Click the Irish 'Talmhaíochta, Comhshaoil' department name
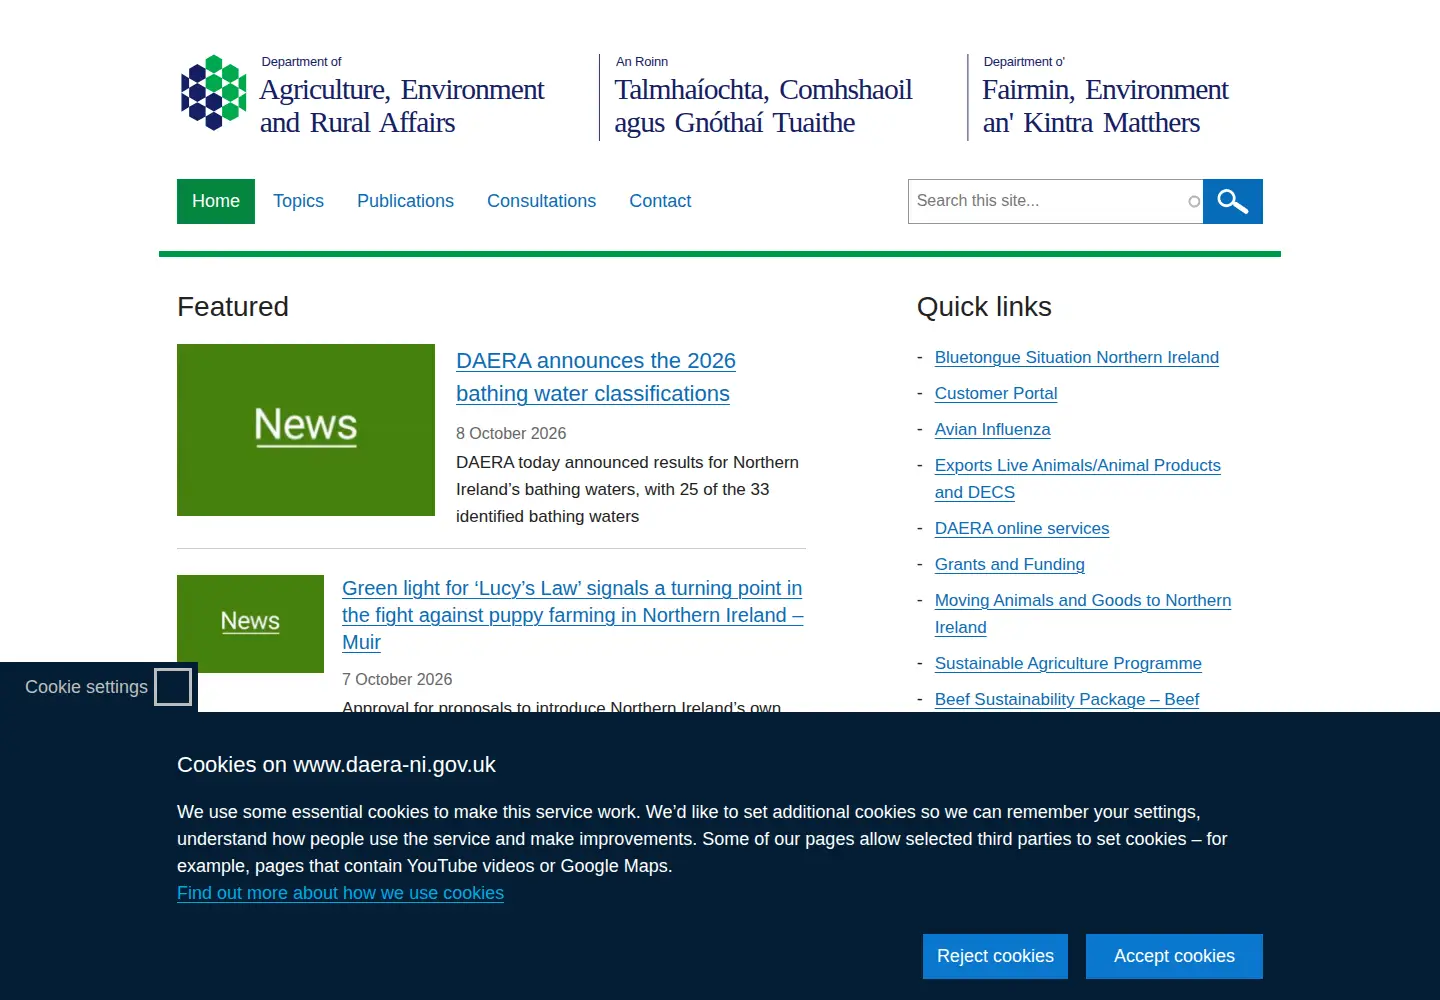This screenshot has width=1440, height=1000. tap(763, 106)
